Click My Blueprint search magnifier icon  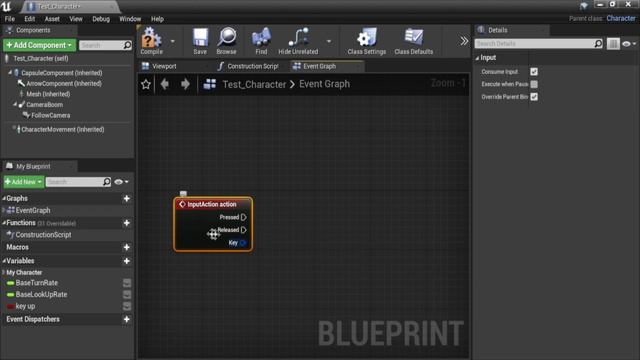click(x=107, y=182)
